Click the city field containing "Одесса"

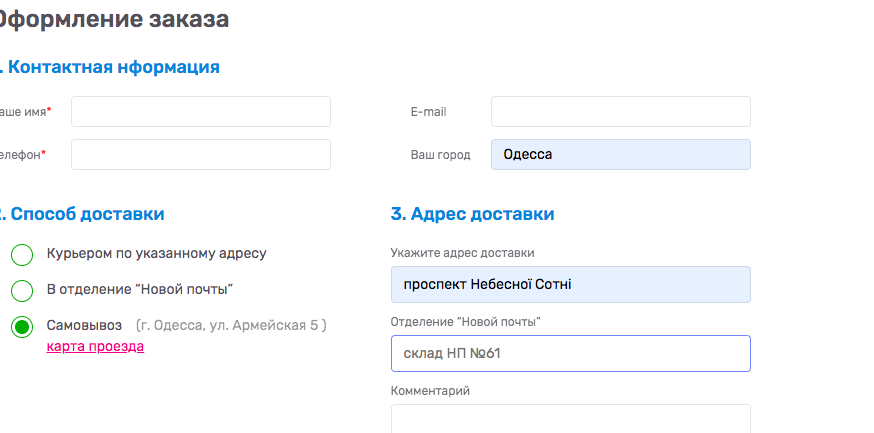pyautogui.click(x=620, y=155)
